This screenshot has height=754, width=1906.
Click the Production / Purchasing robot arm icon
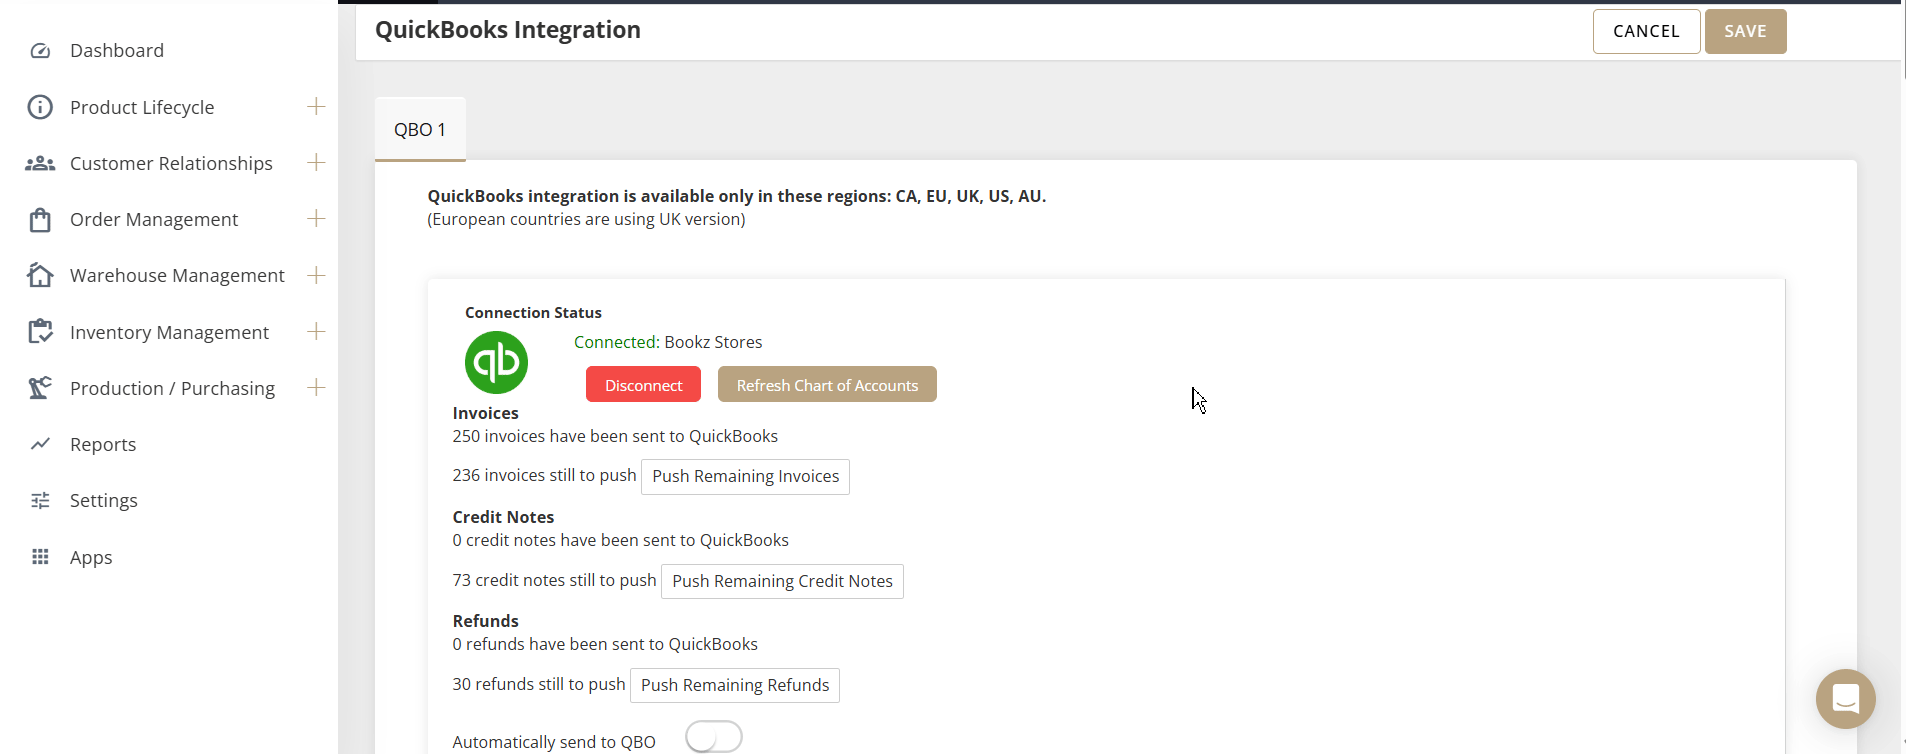[x=40, y=388]
